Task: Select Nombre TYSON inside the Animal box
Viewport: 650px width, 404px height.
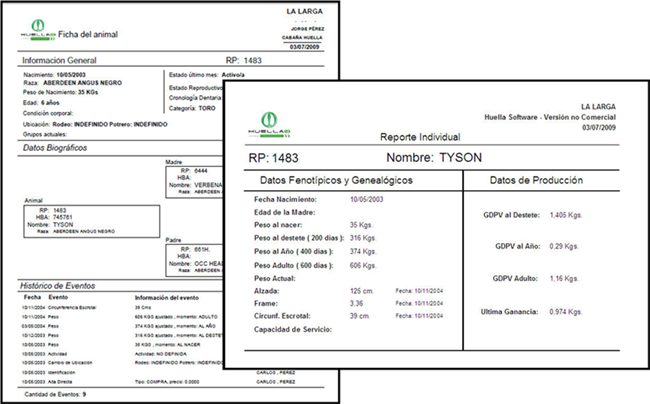Action: click(63, 224)
